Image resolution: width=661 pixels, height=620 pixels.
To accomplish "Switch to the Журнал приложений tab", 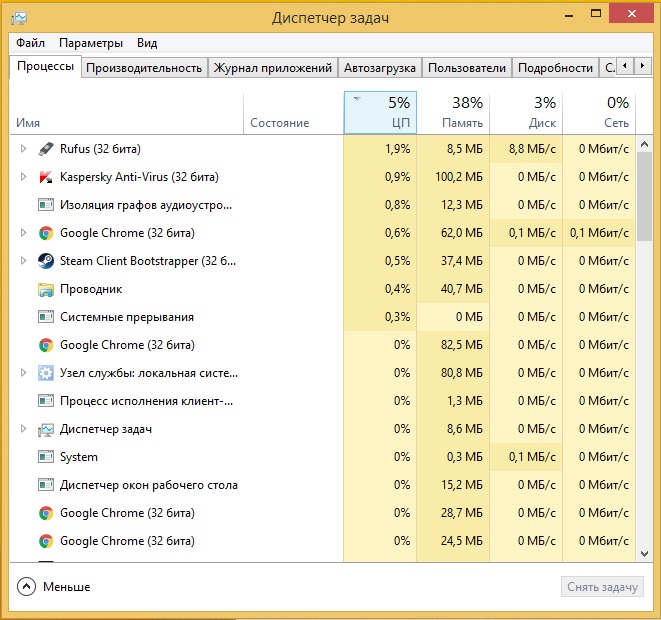I will 273,68.
